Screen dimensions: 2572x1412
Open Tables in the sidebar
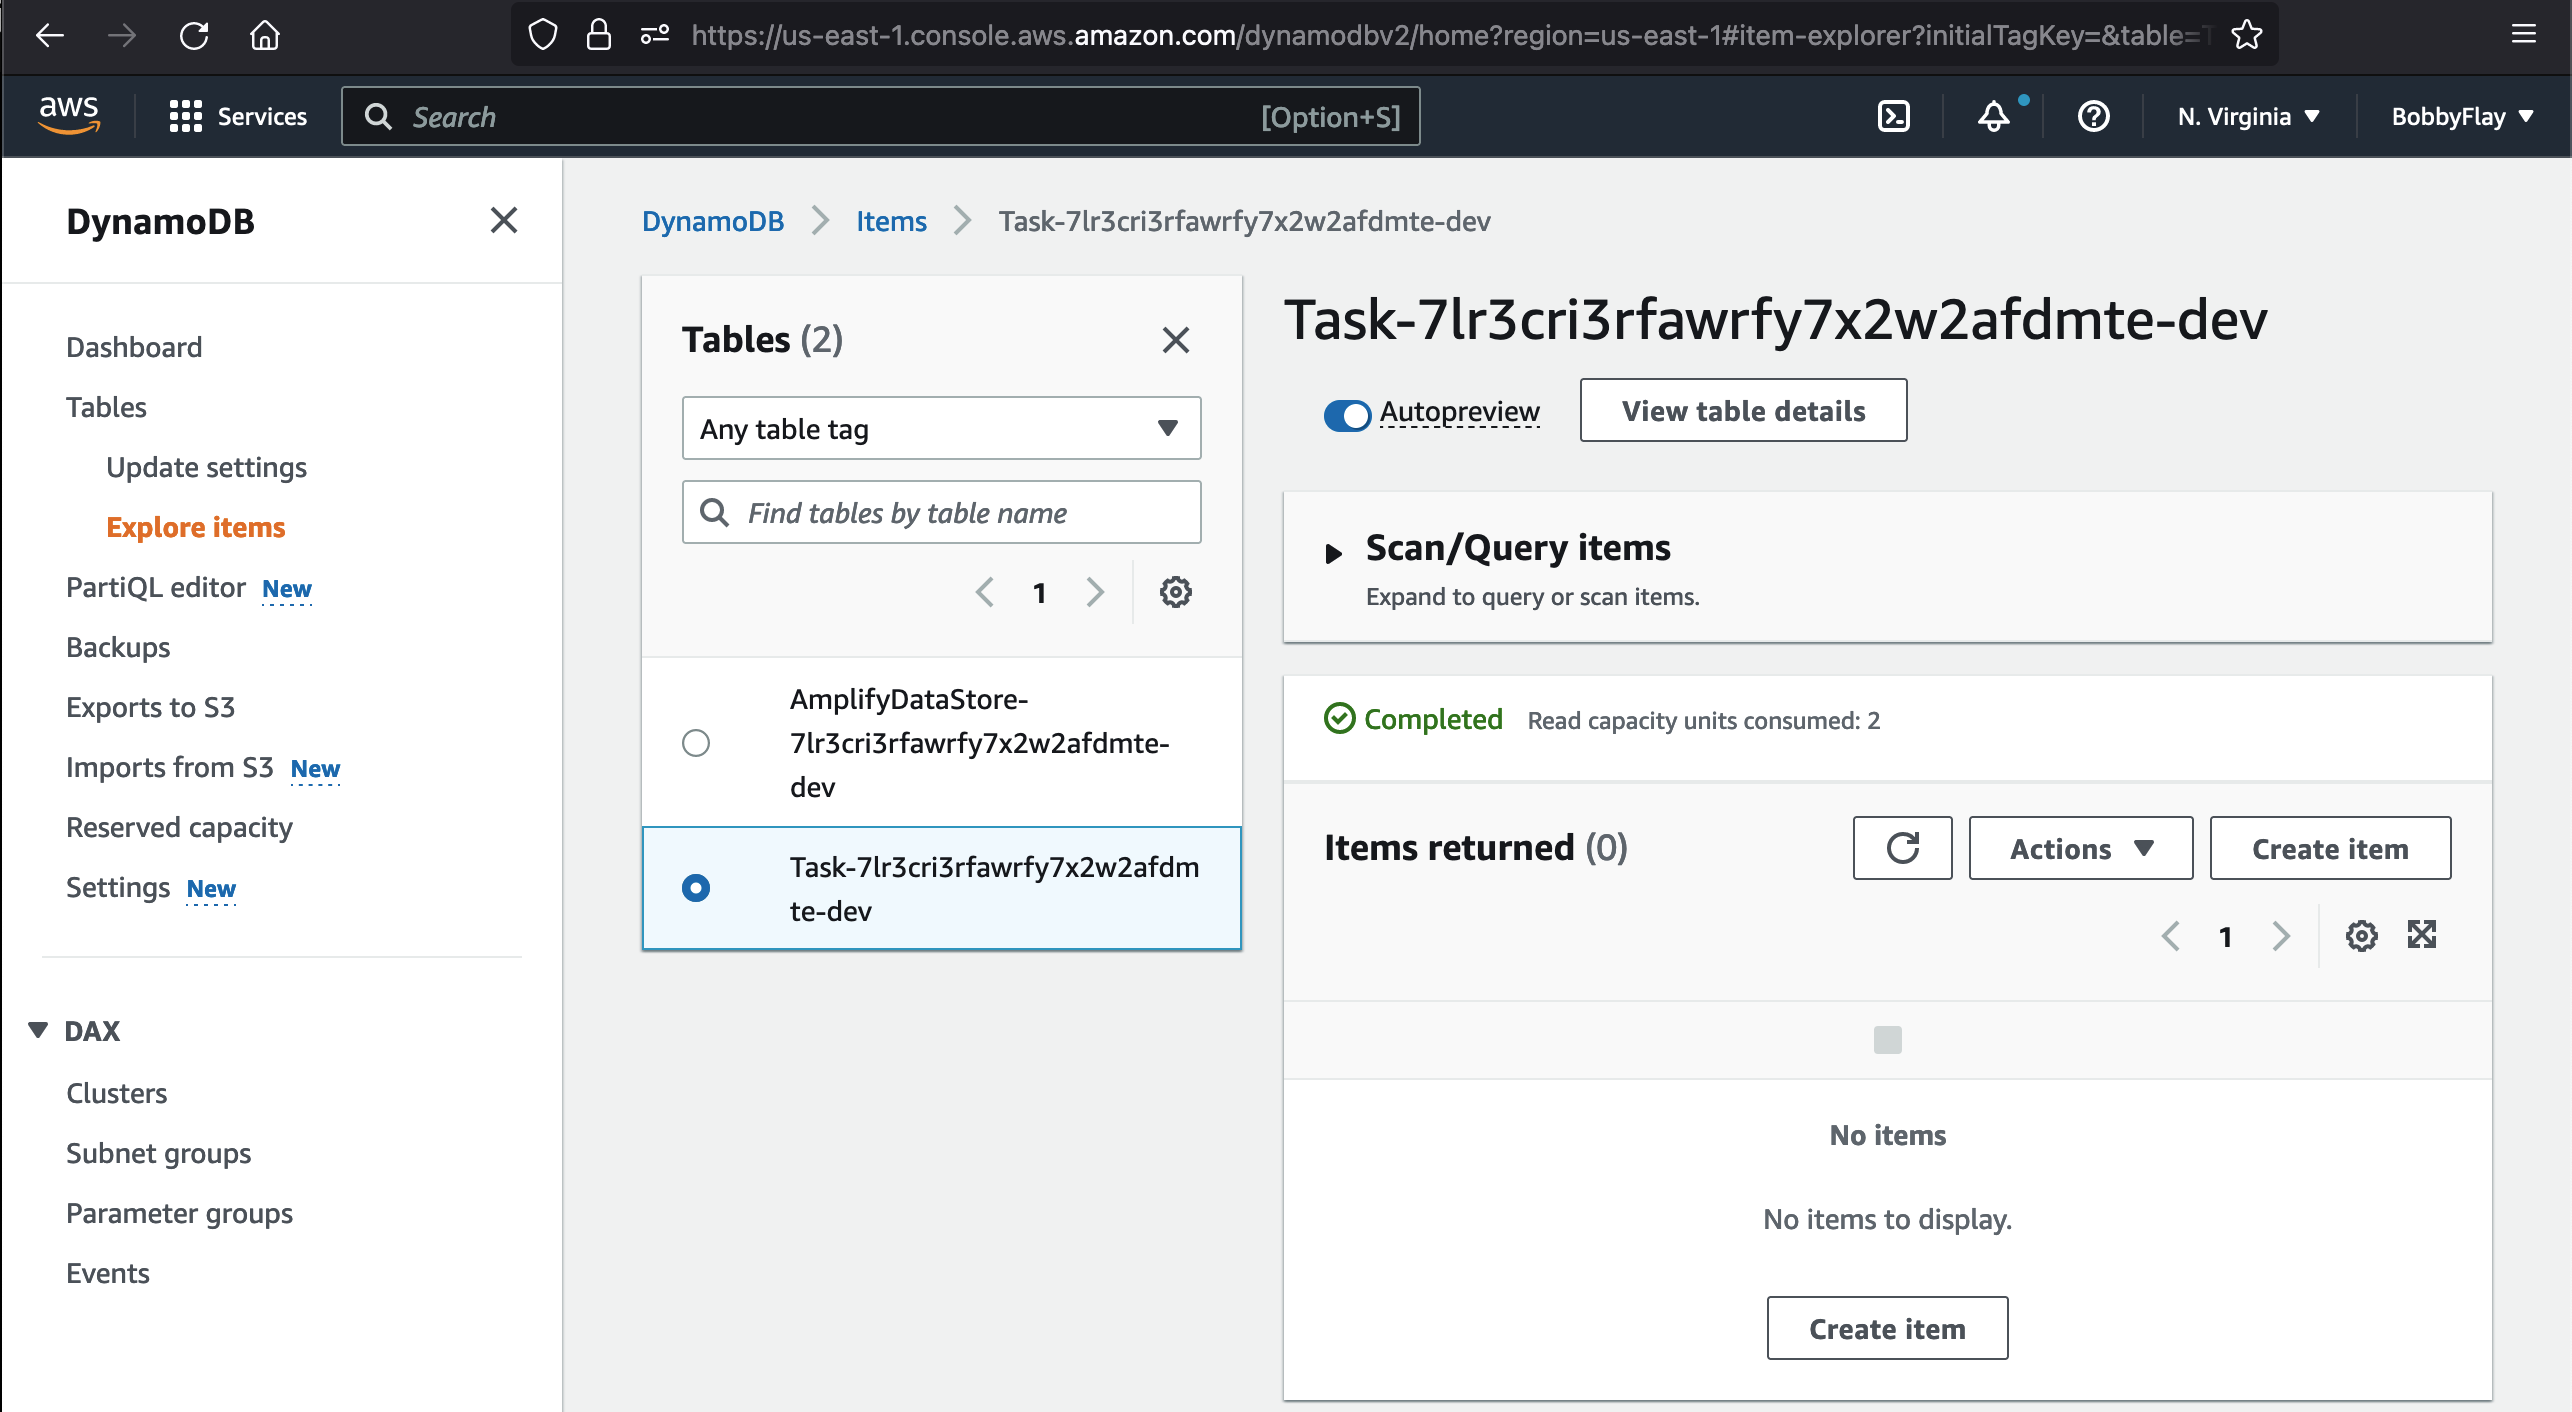tap(106, 406)
